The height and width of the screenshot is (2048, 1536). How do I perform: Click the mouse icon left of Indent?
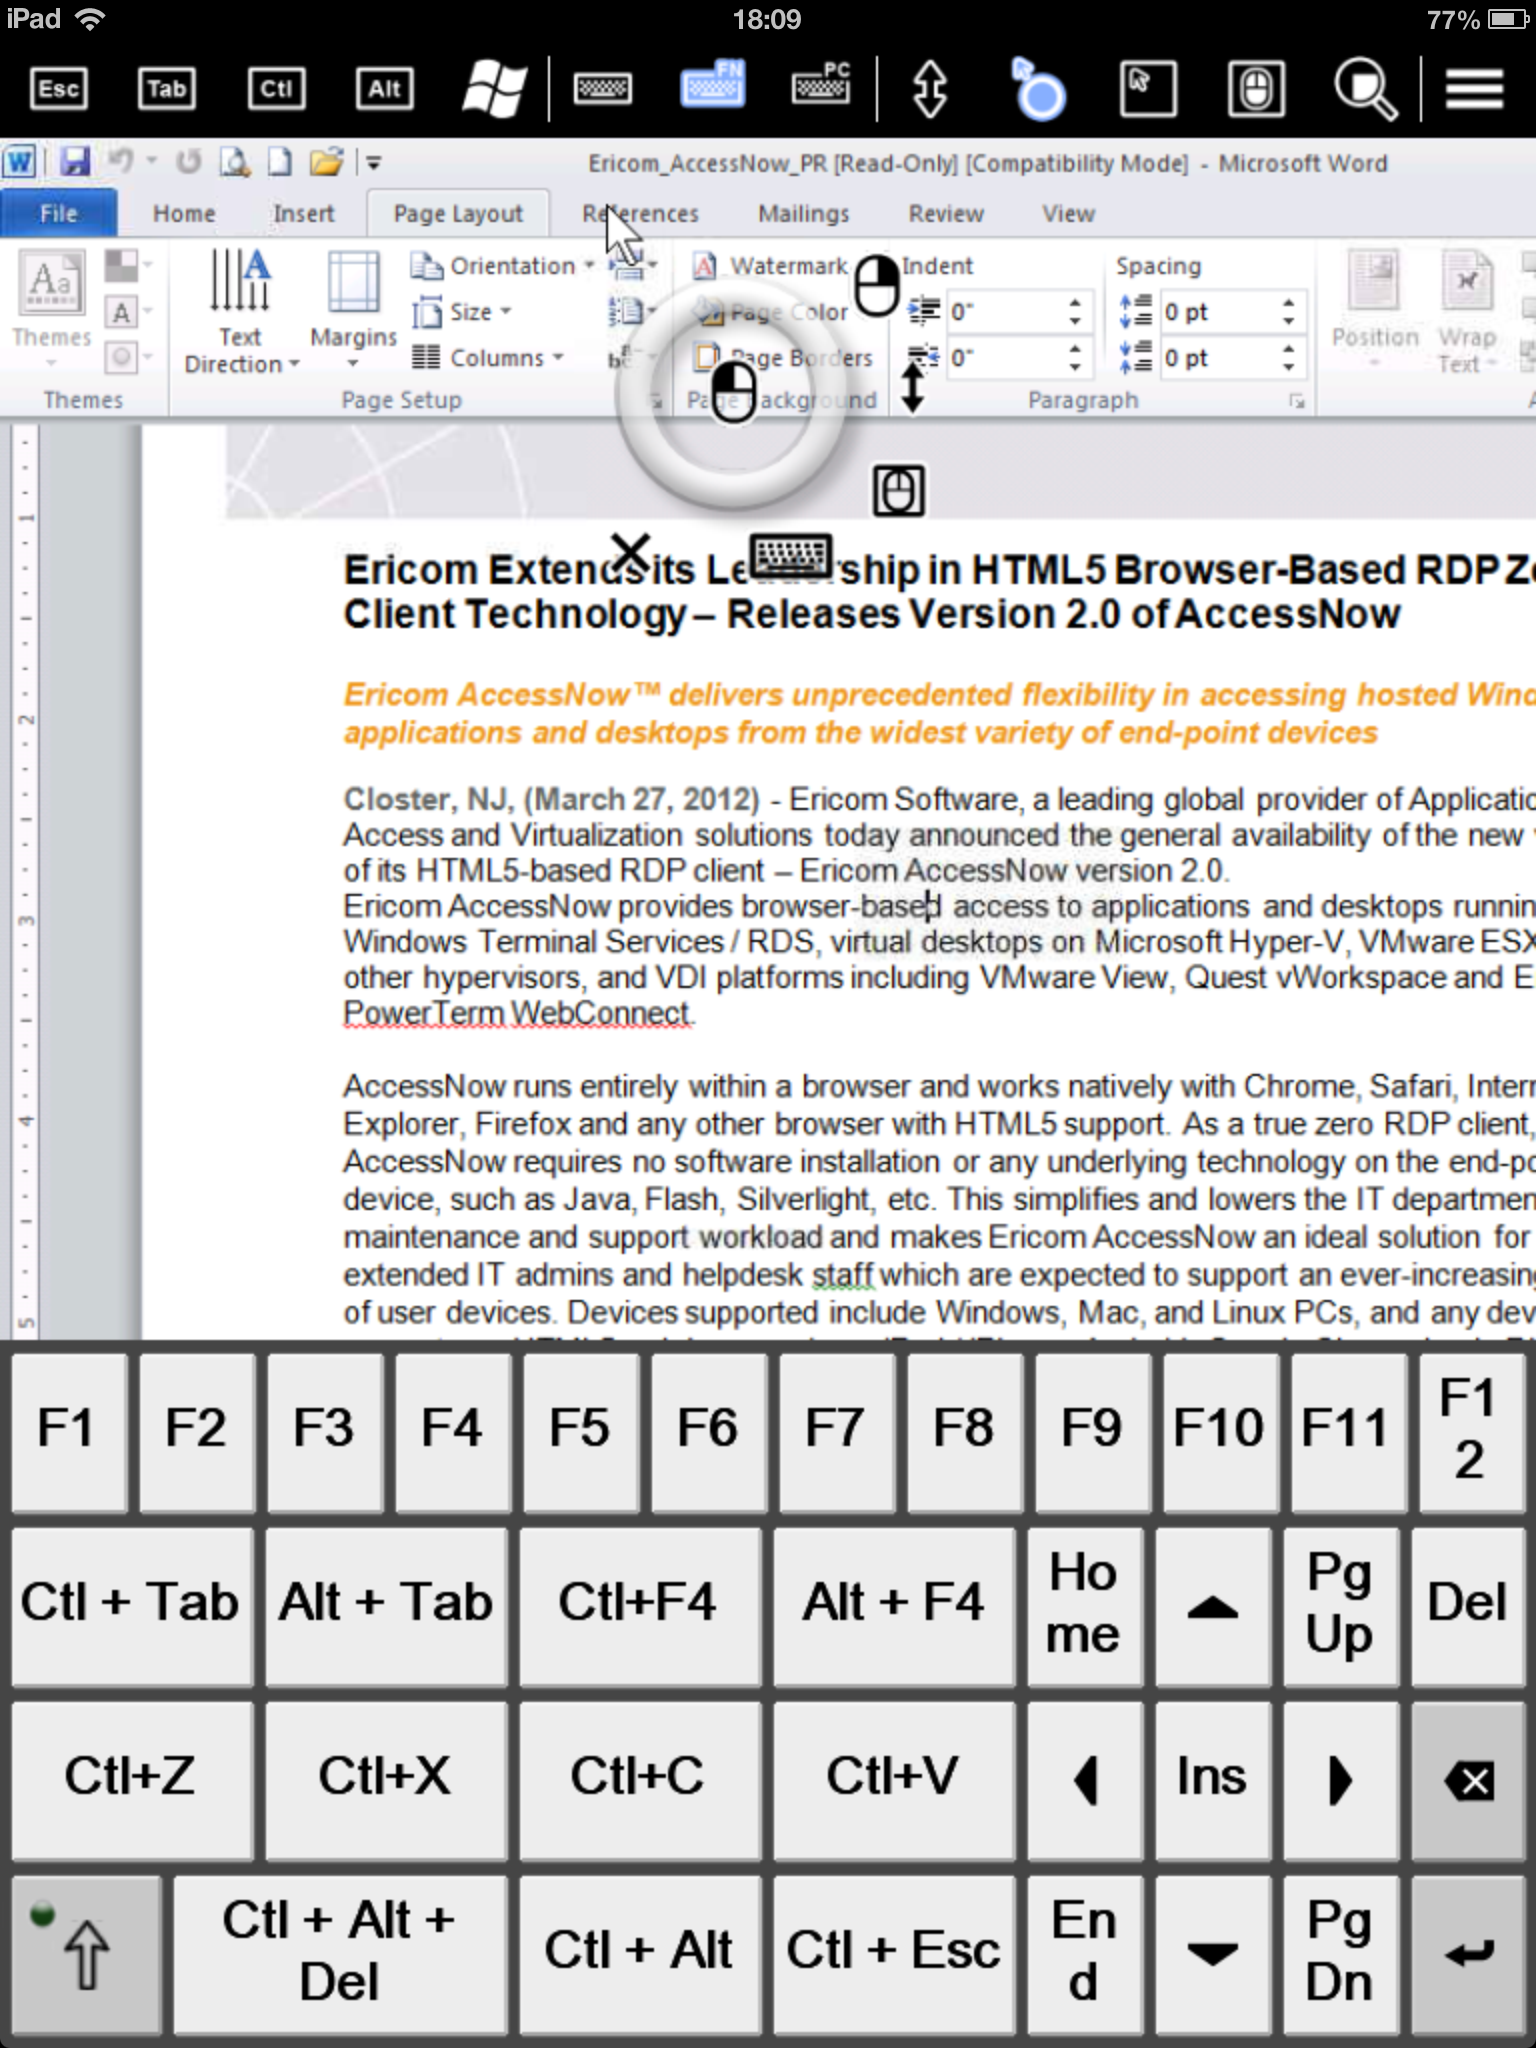tap(877, 286)
